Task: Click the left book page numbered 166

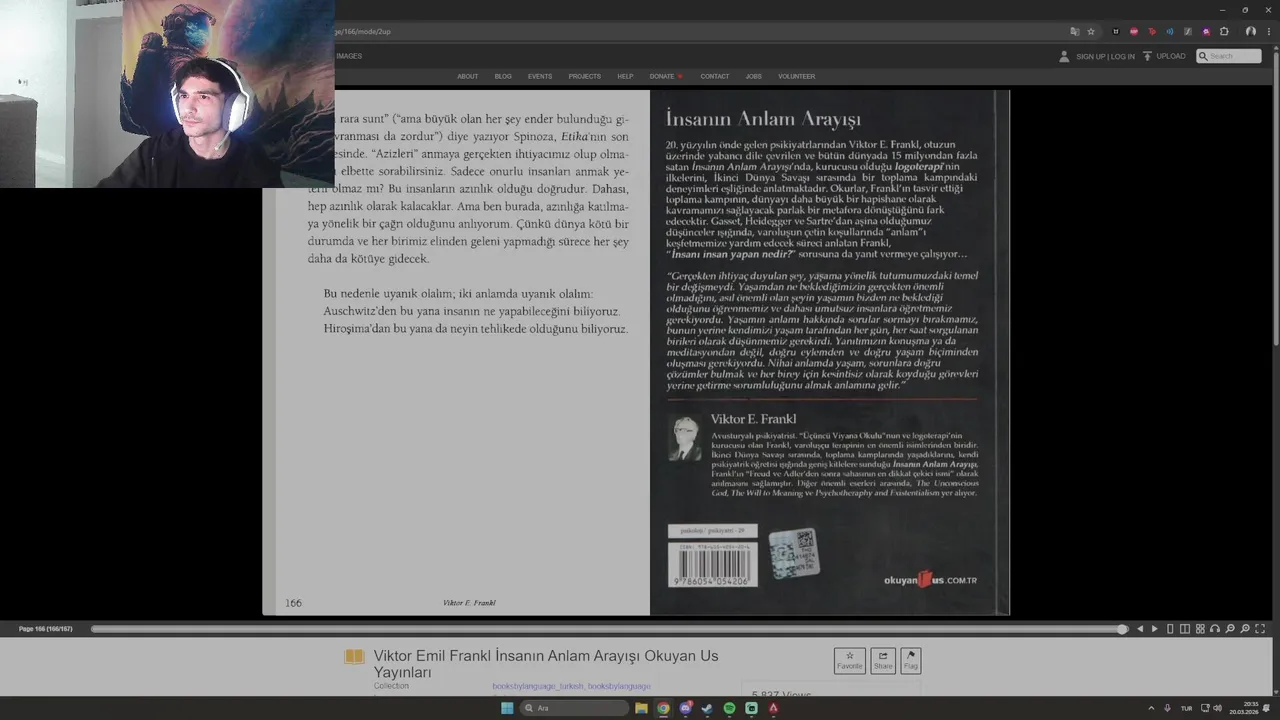Action: click(x=456, y=353)
